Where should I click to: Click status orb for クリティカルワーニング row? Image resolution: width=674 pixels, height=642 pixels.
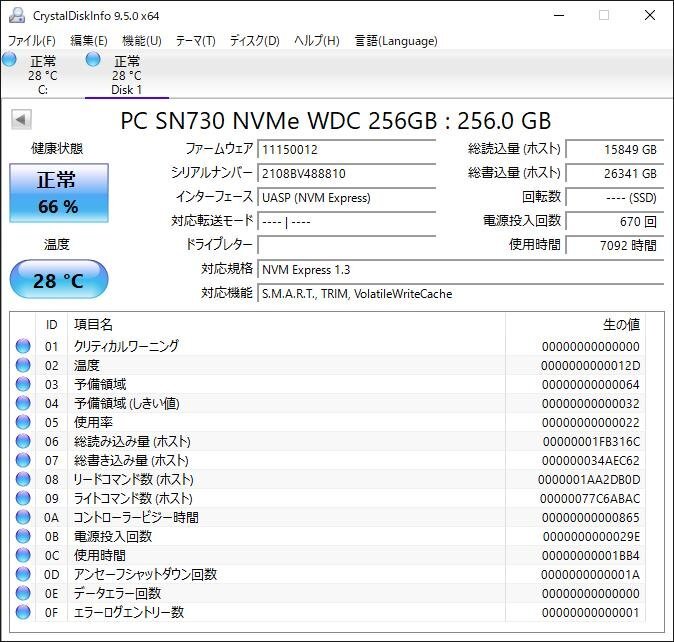pos(23,346)
